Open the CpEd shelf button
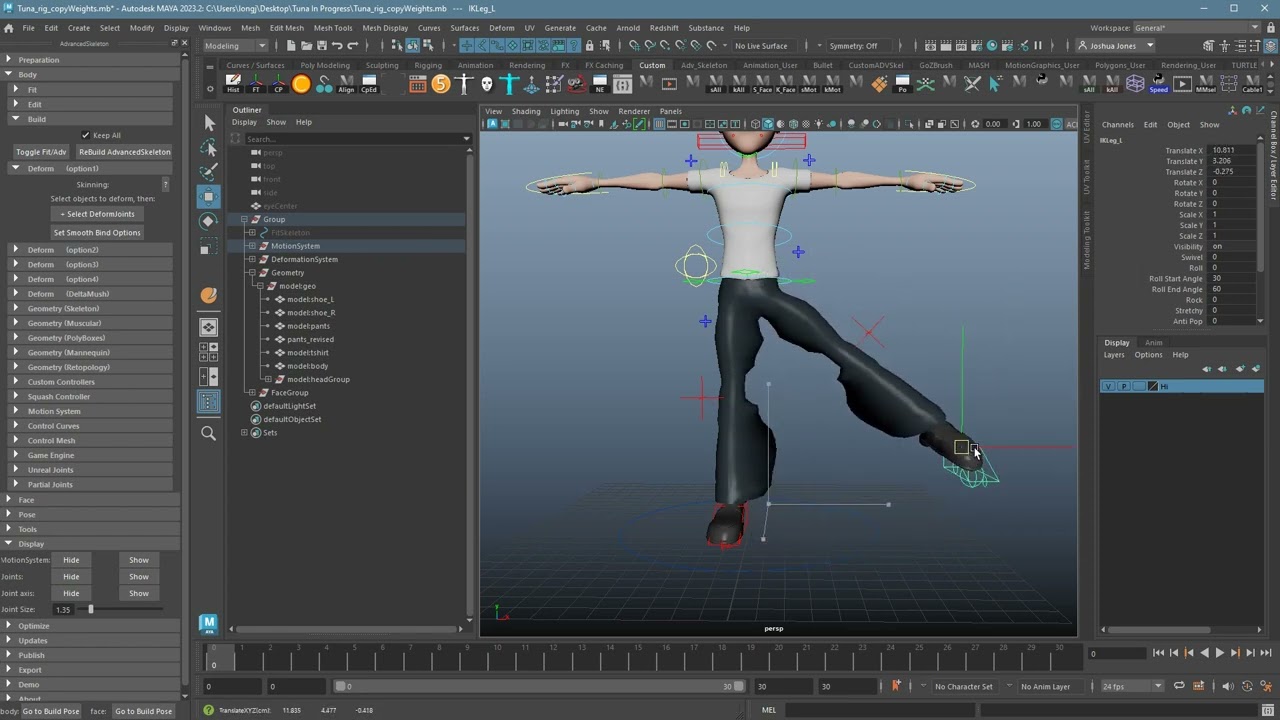 point(369,84)
